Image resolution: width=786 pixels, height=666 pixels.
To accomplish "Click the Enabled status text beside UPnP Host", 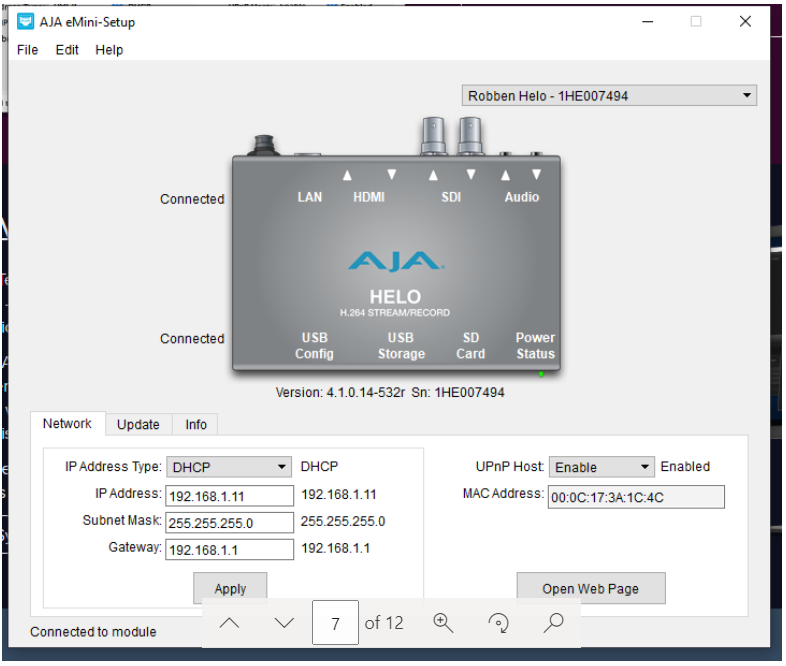I will [685, 467].
